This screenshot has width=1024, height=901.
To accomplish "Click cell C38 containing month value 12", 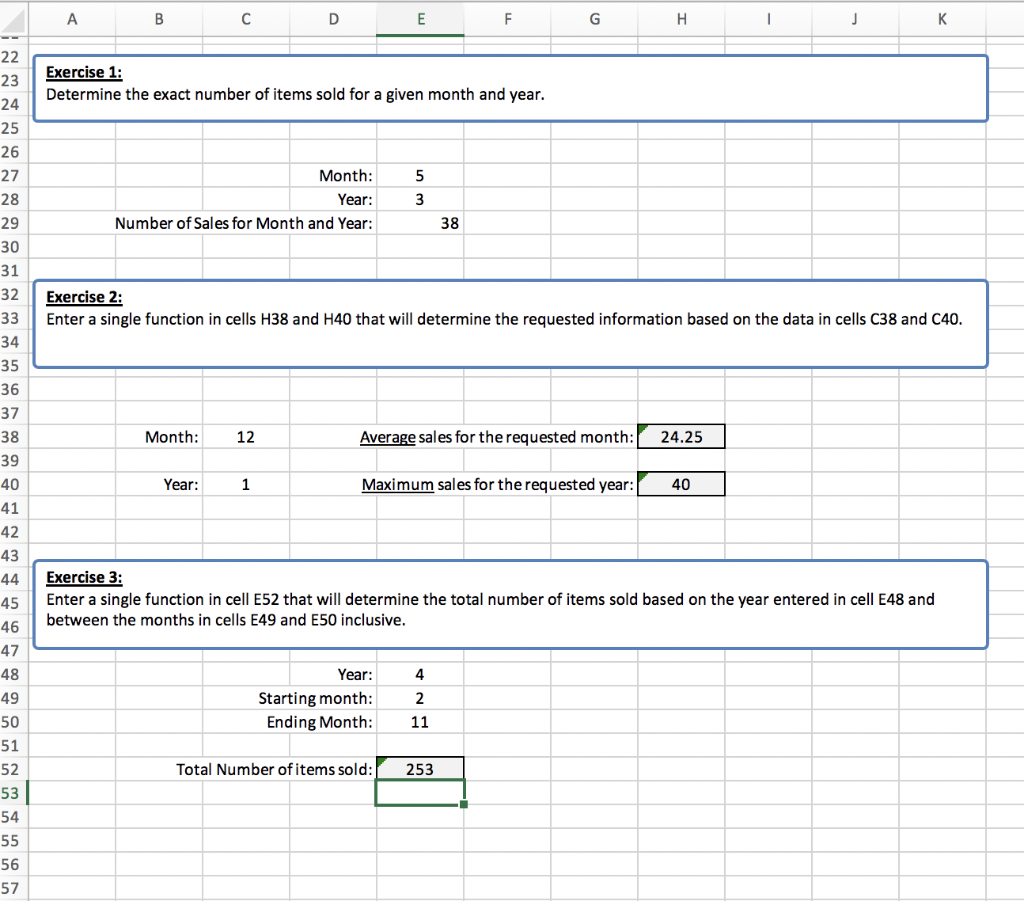I will (x=246, y=437).
